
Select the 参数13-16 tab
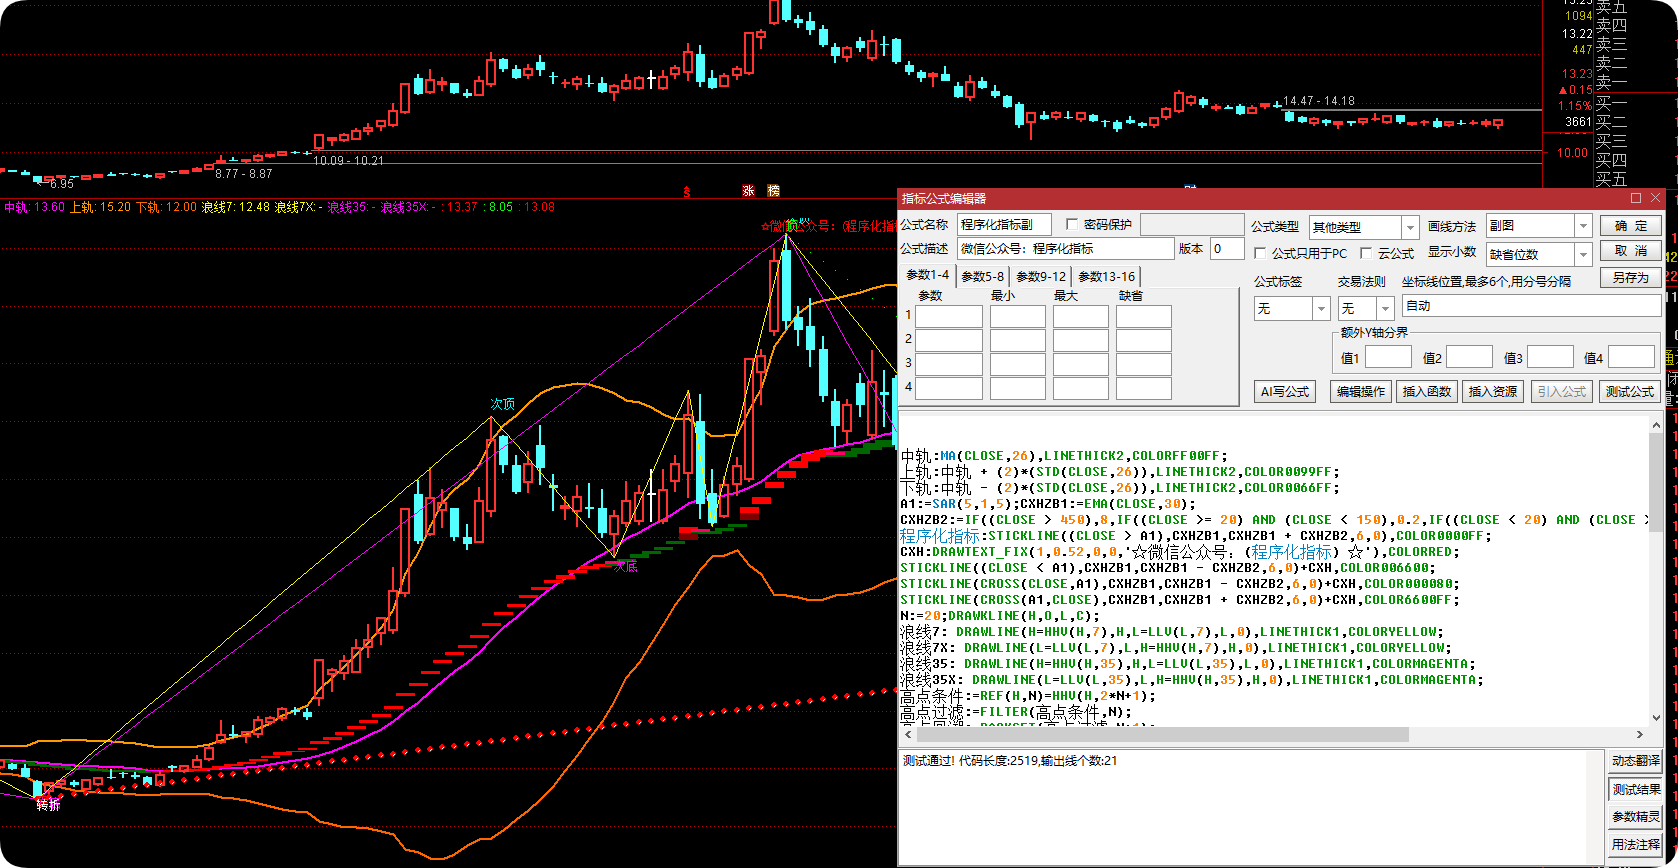tap(1106, 277)
